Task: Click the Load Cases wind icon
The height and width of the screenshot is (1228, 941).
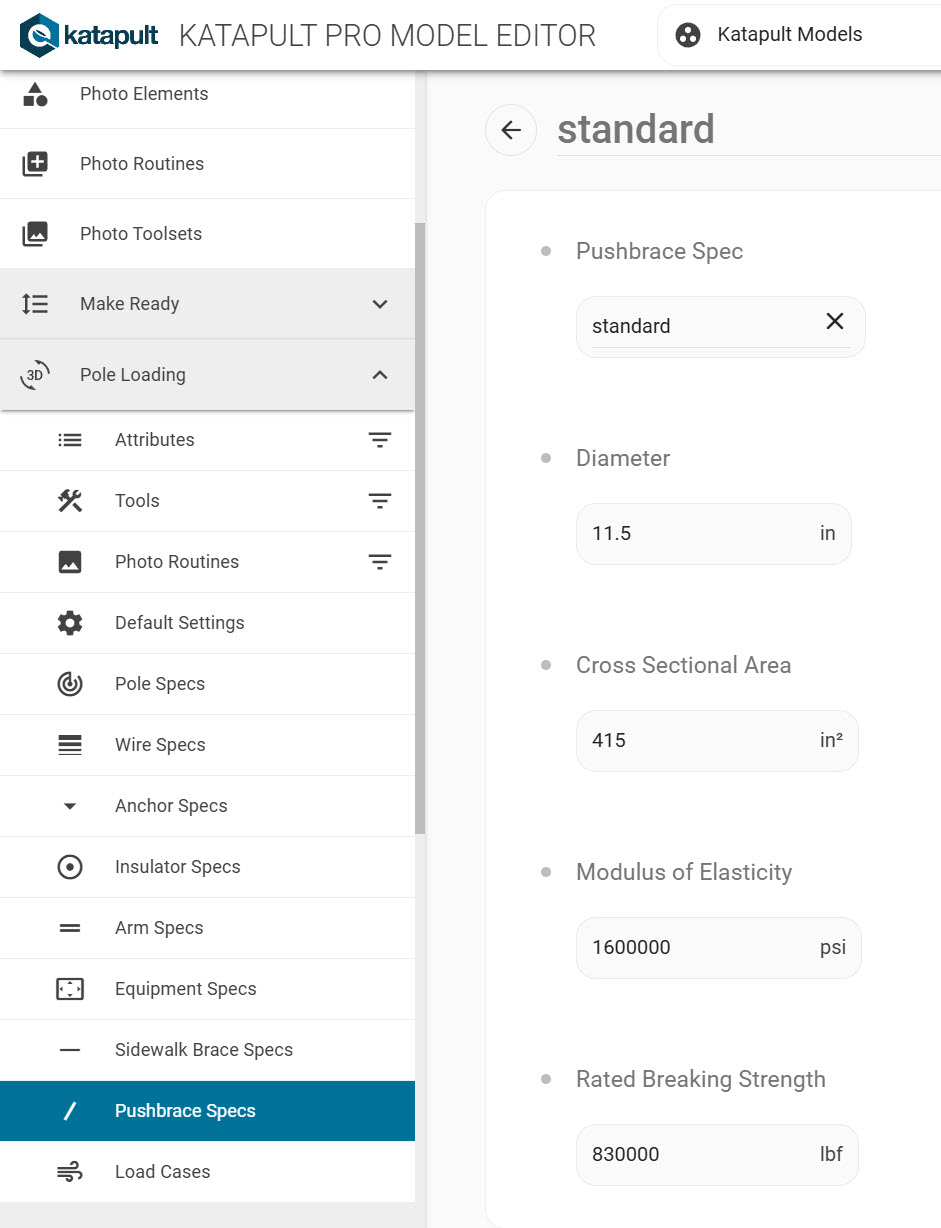Action: (x=70, y=1172)
